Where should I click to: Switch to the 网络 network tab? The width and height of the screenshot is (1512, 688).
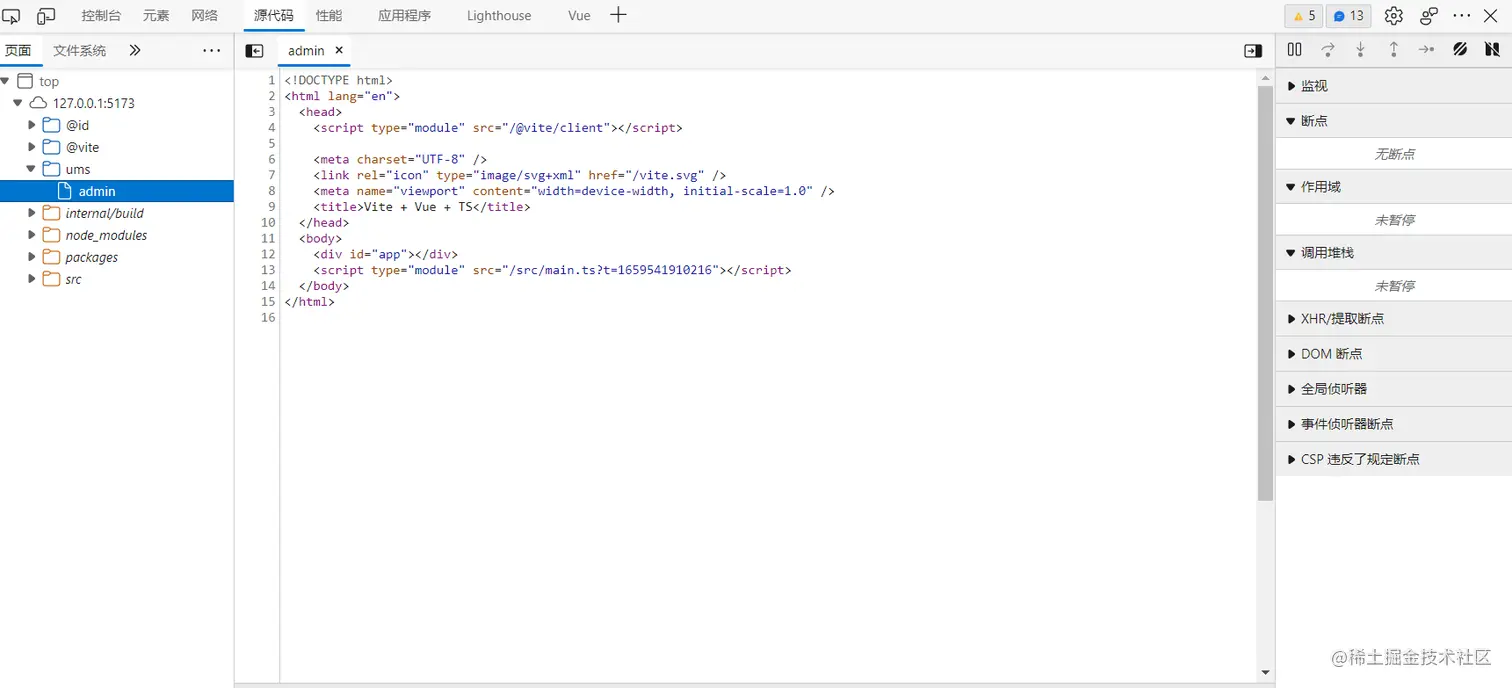tap(205, 16)
